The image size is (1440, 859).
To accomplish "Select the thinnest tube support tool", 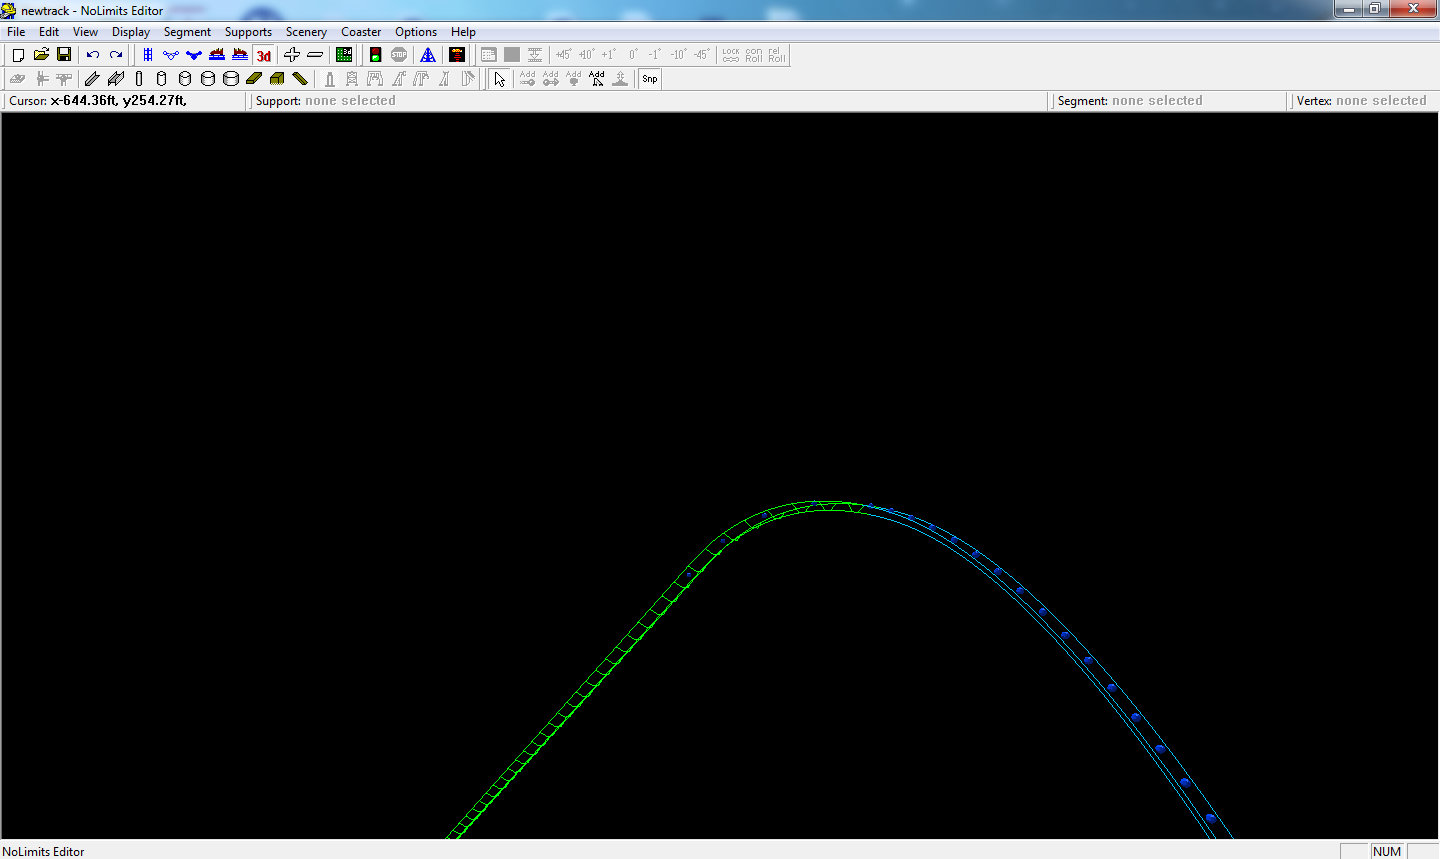I will pos(139,78).
